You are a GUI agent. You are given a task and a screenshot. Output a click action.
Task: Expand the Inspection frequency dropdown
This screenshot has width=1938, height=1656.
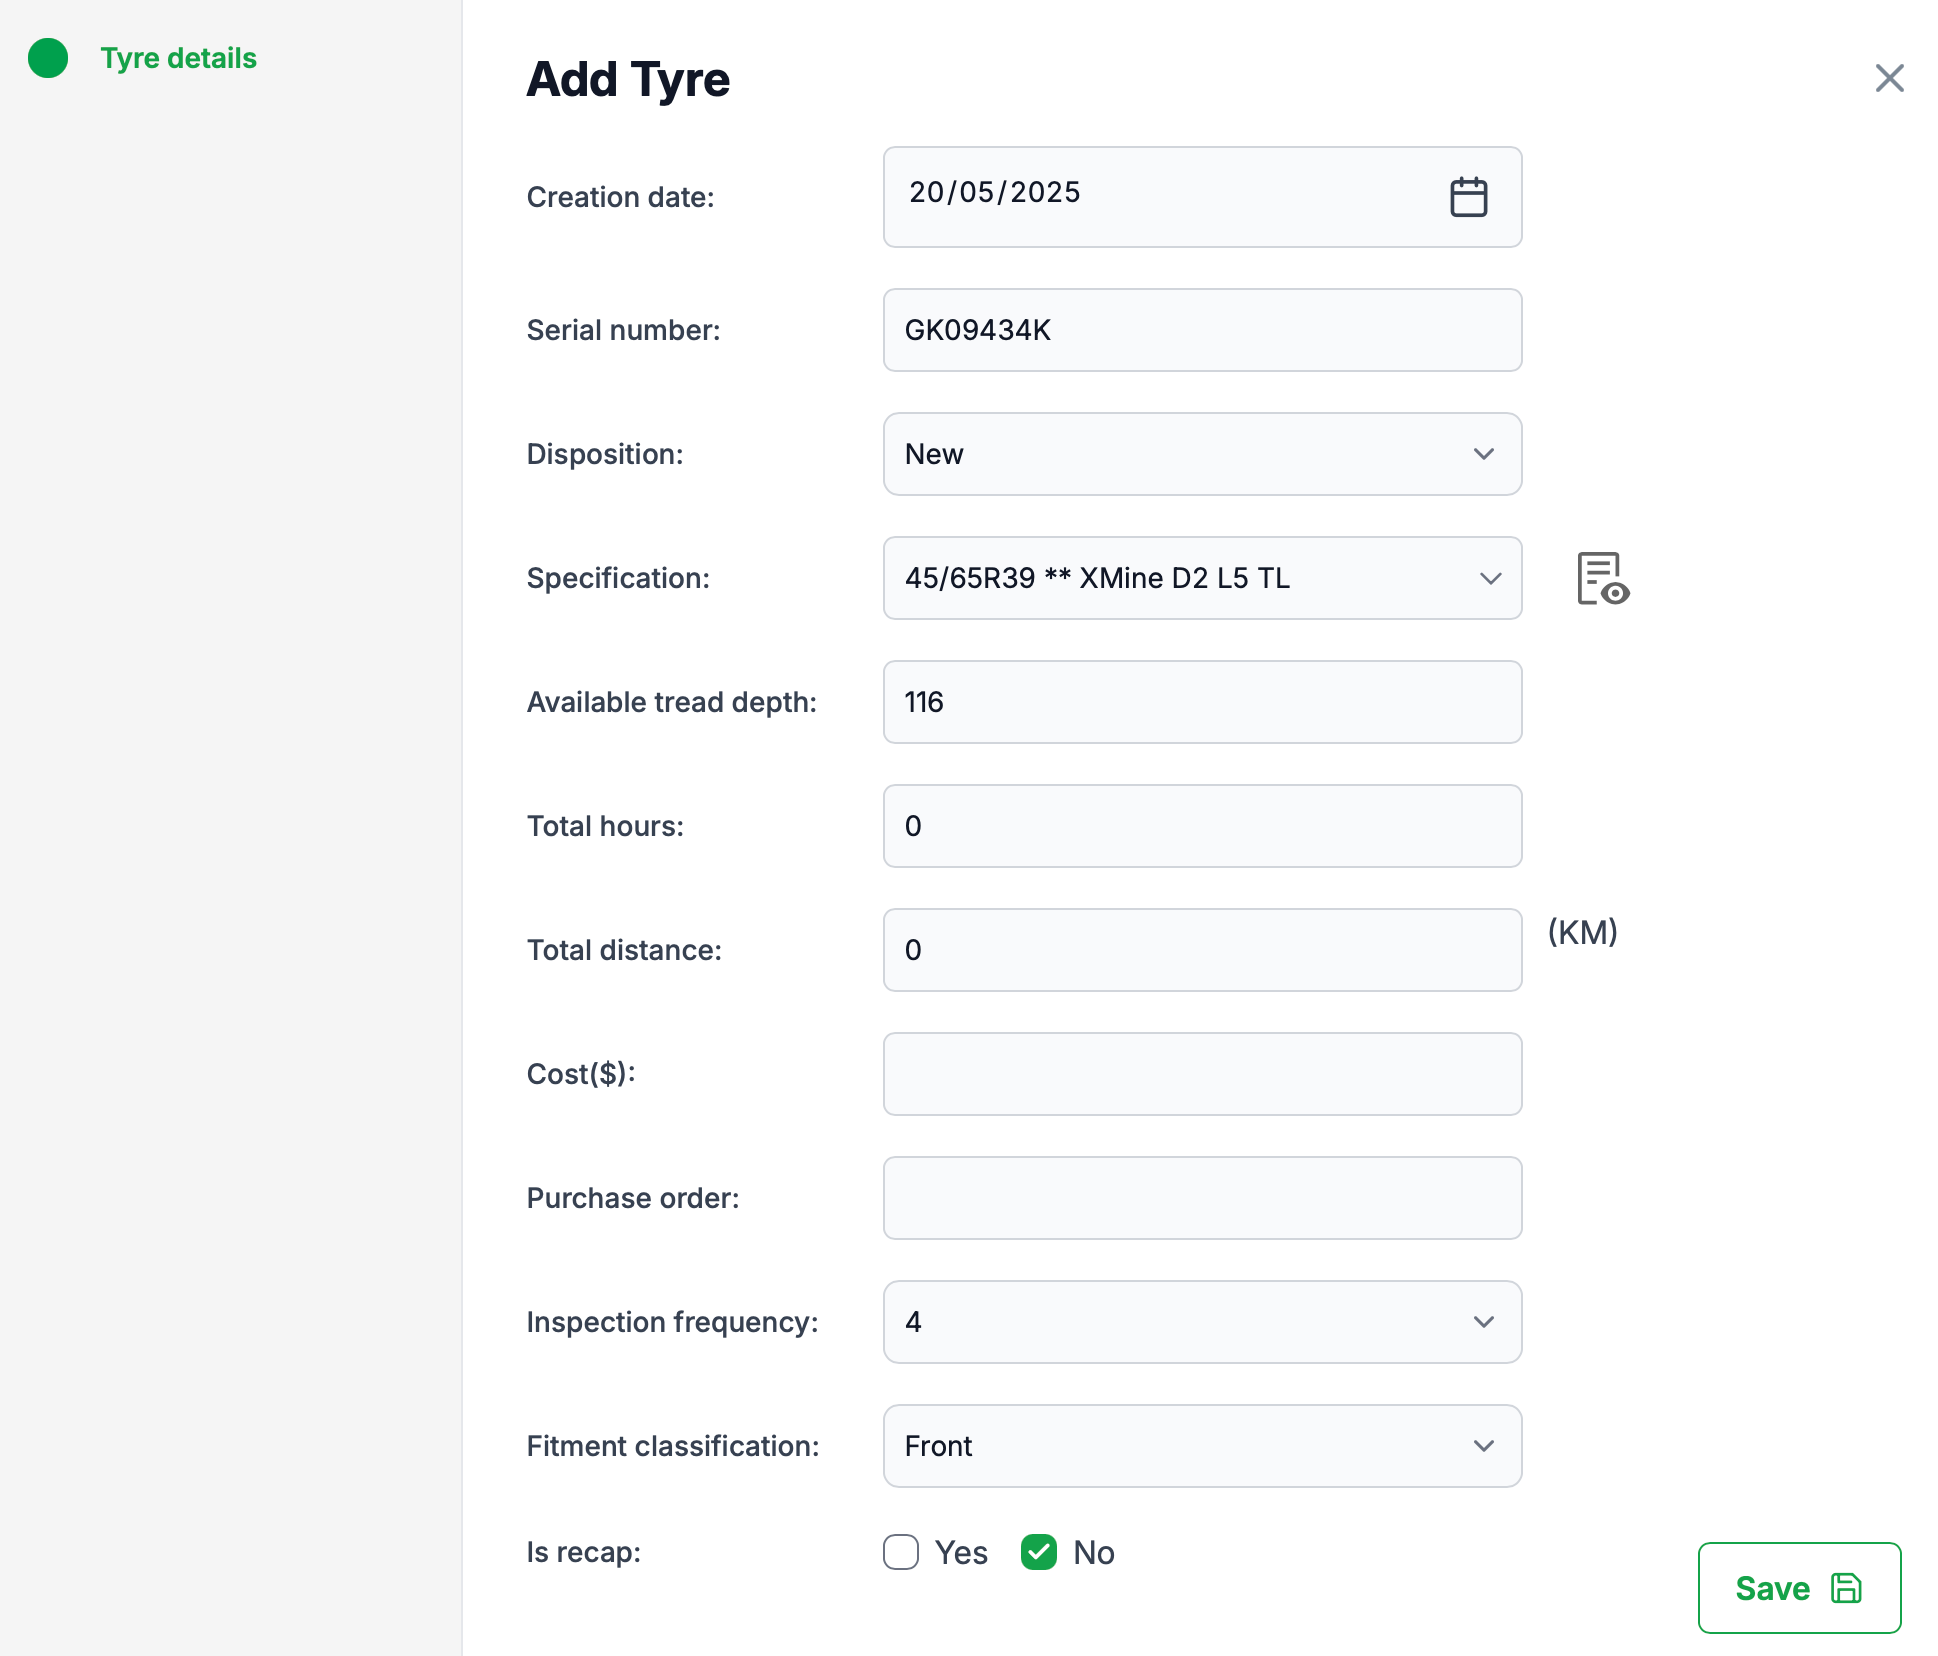click(1202, 1322)
